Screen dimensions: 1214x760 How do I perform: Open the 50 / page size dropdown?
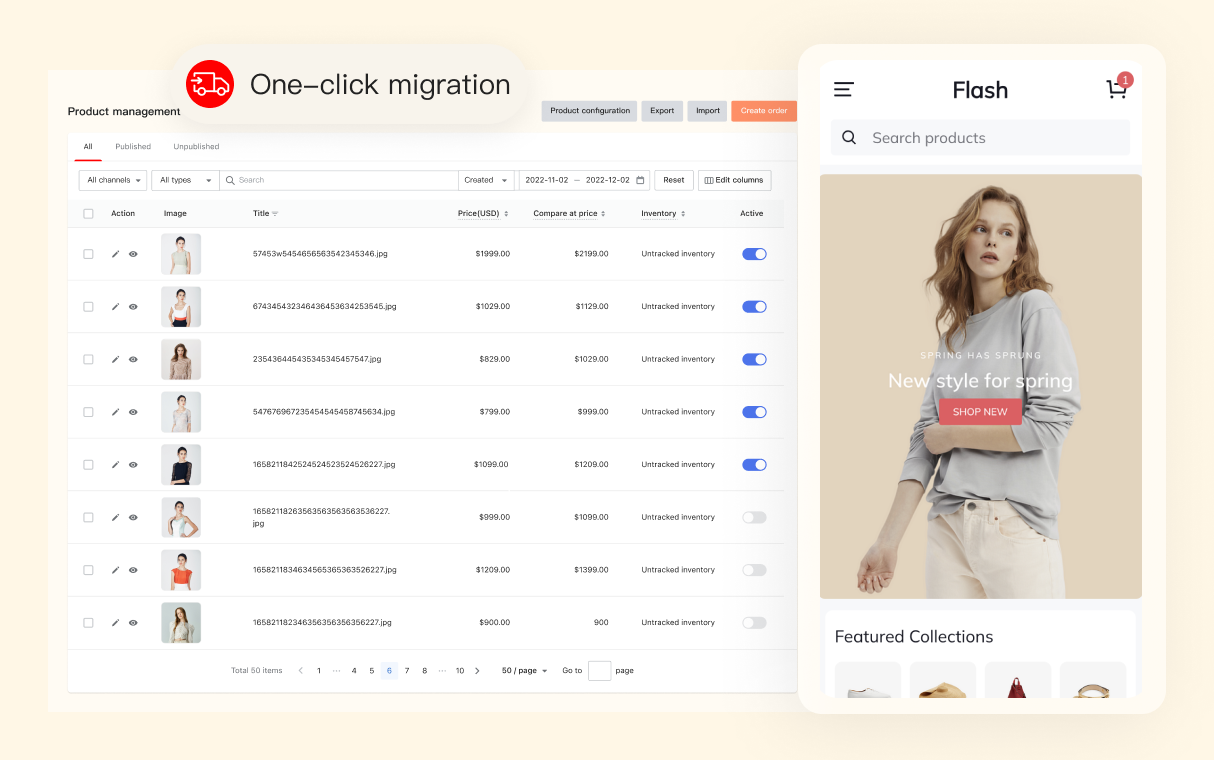525,671
